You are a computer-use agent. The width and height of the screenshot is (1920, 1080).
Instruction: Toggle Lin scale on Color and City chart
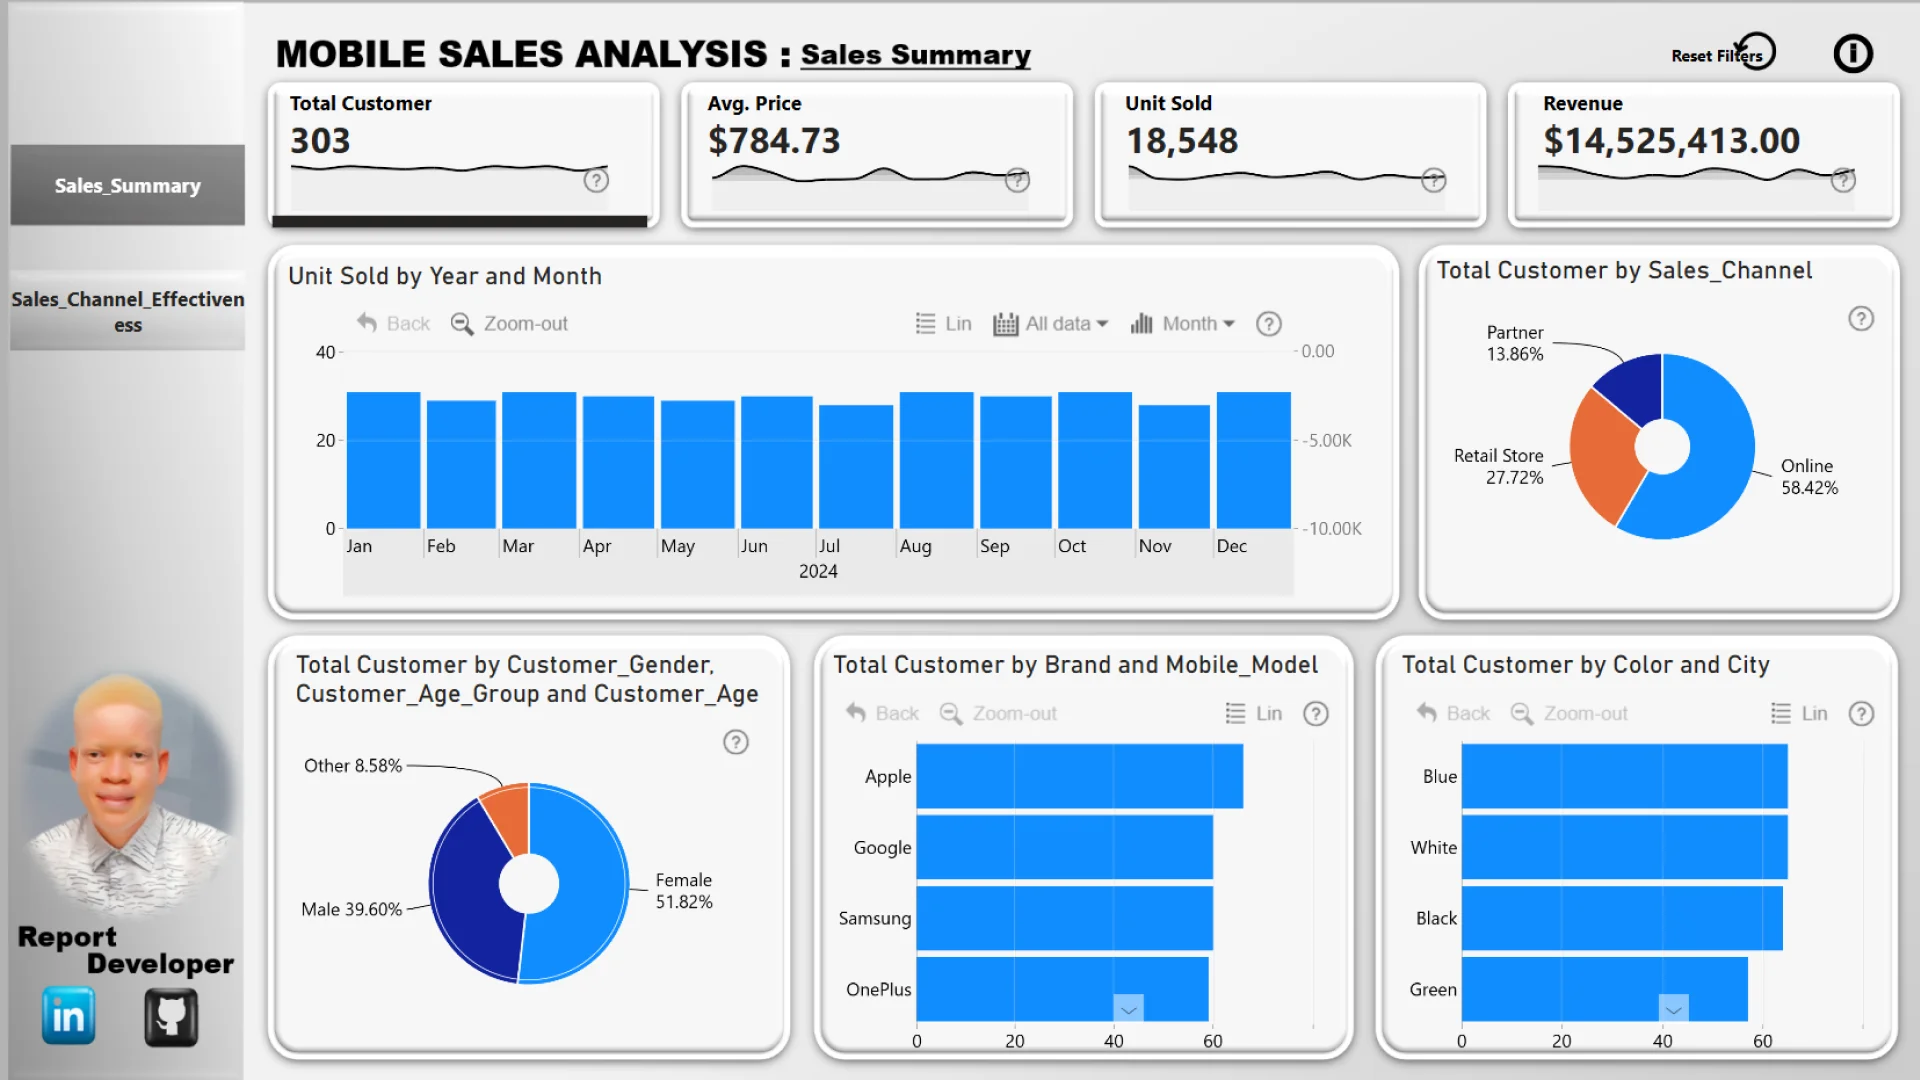[x=1799, y=714]
